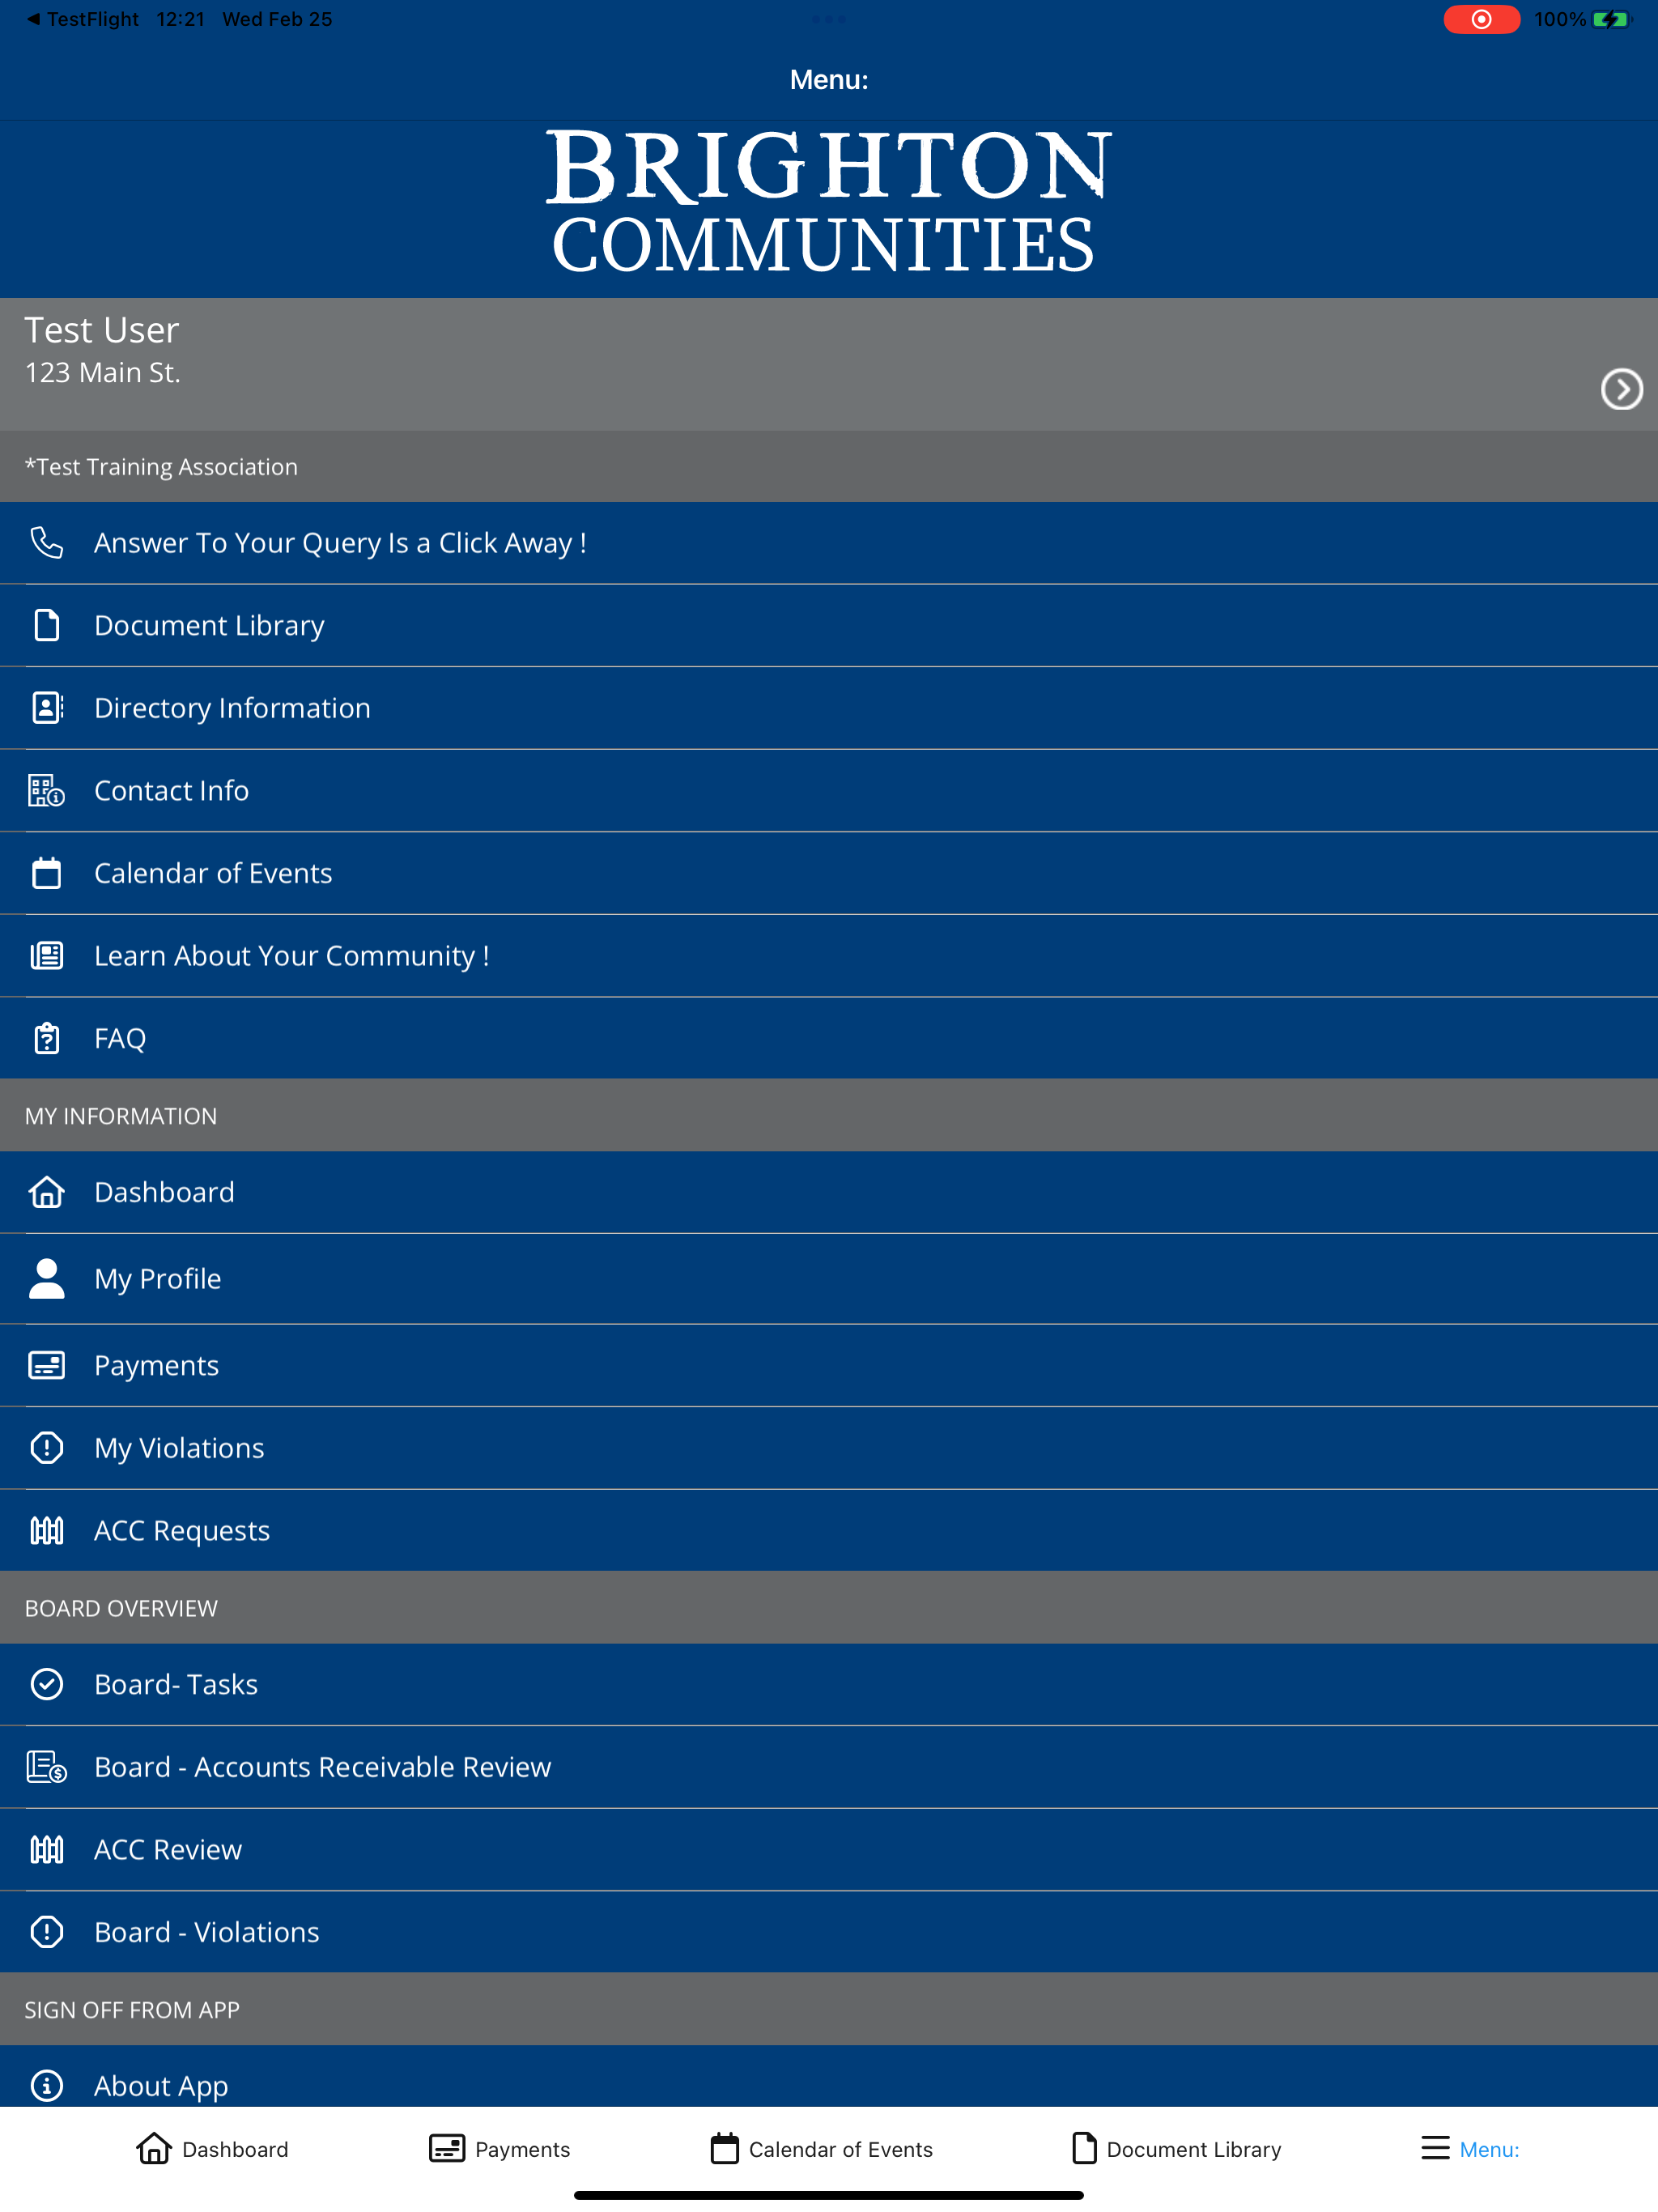Open the Contact Info menu item

(829, 791)
